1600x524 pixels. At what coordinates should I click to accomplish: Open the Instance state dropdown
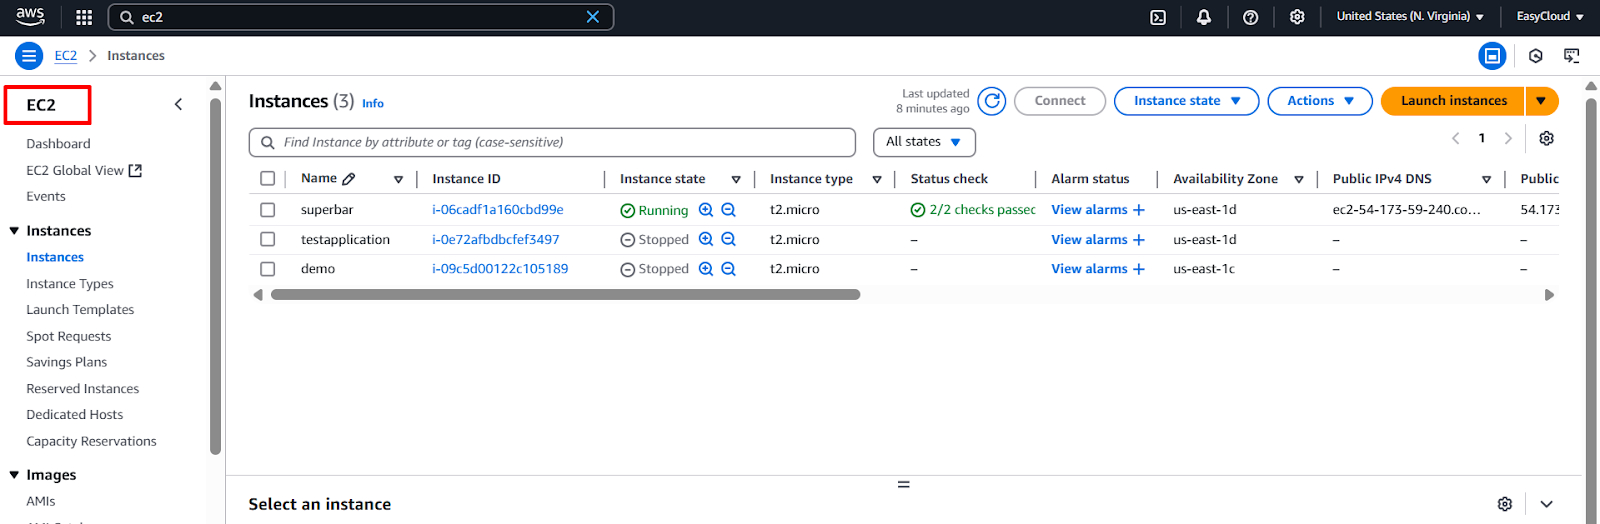pyautogui.click(x=1186, y=101)
